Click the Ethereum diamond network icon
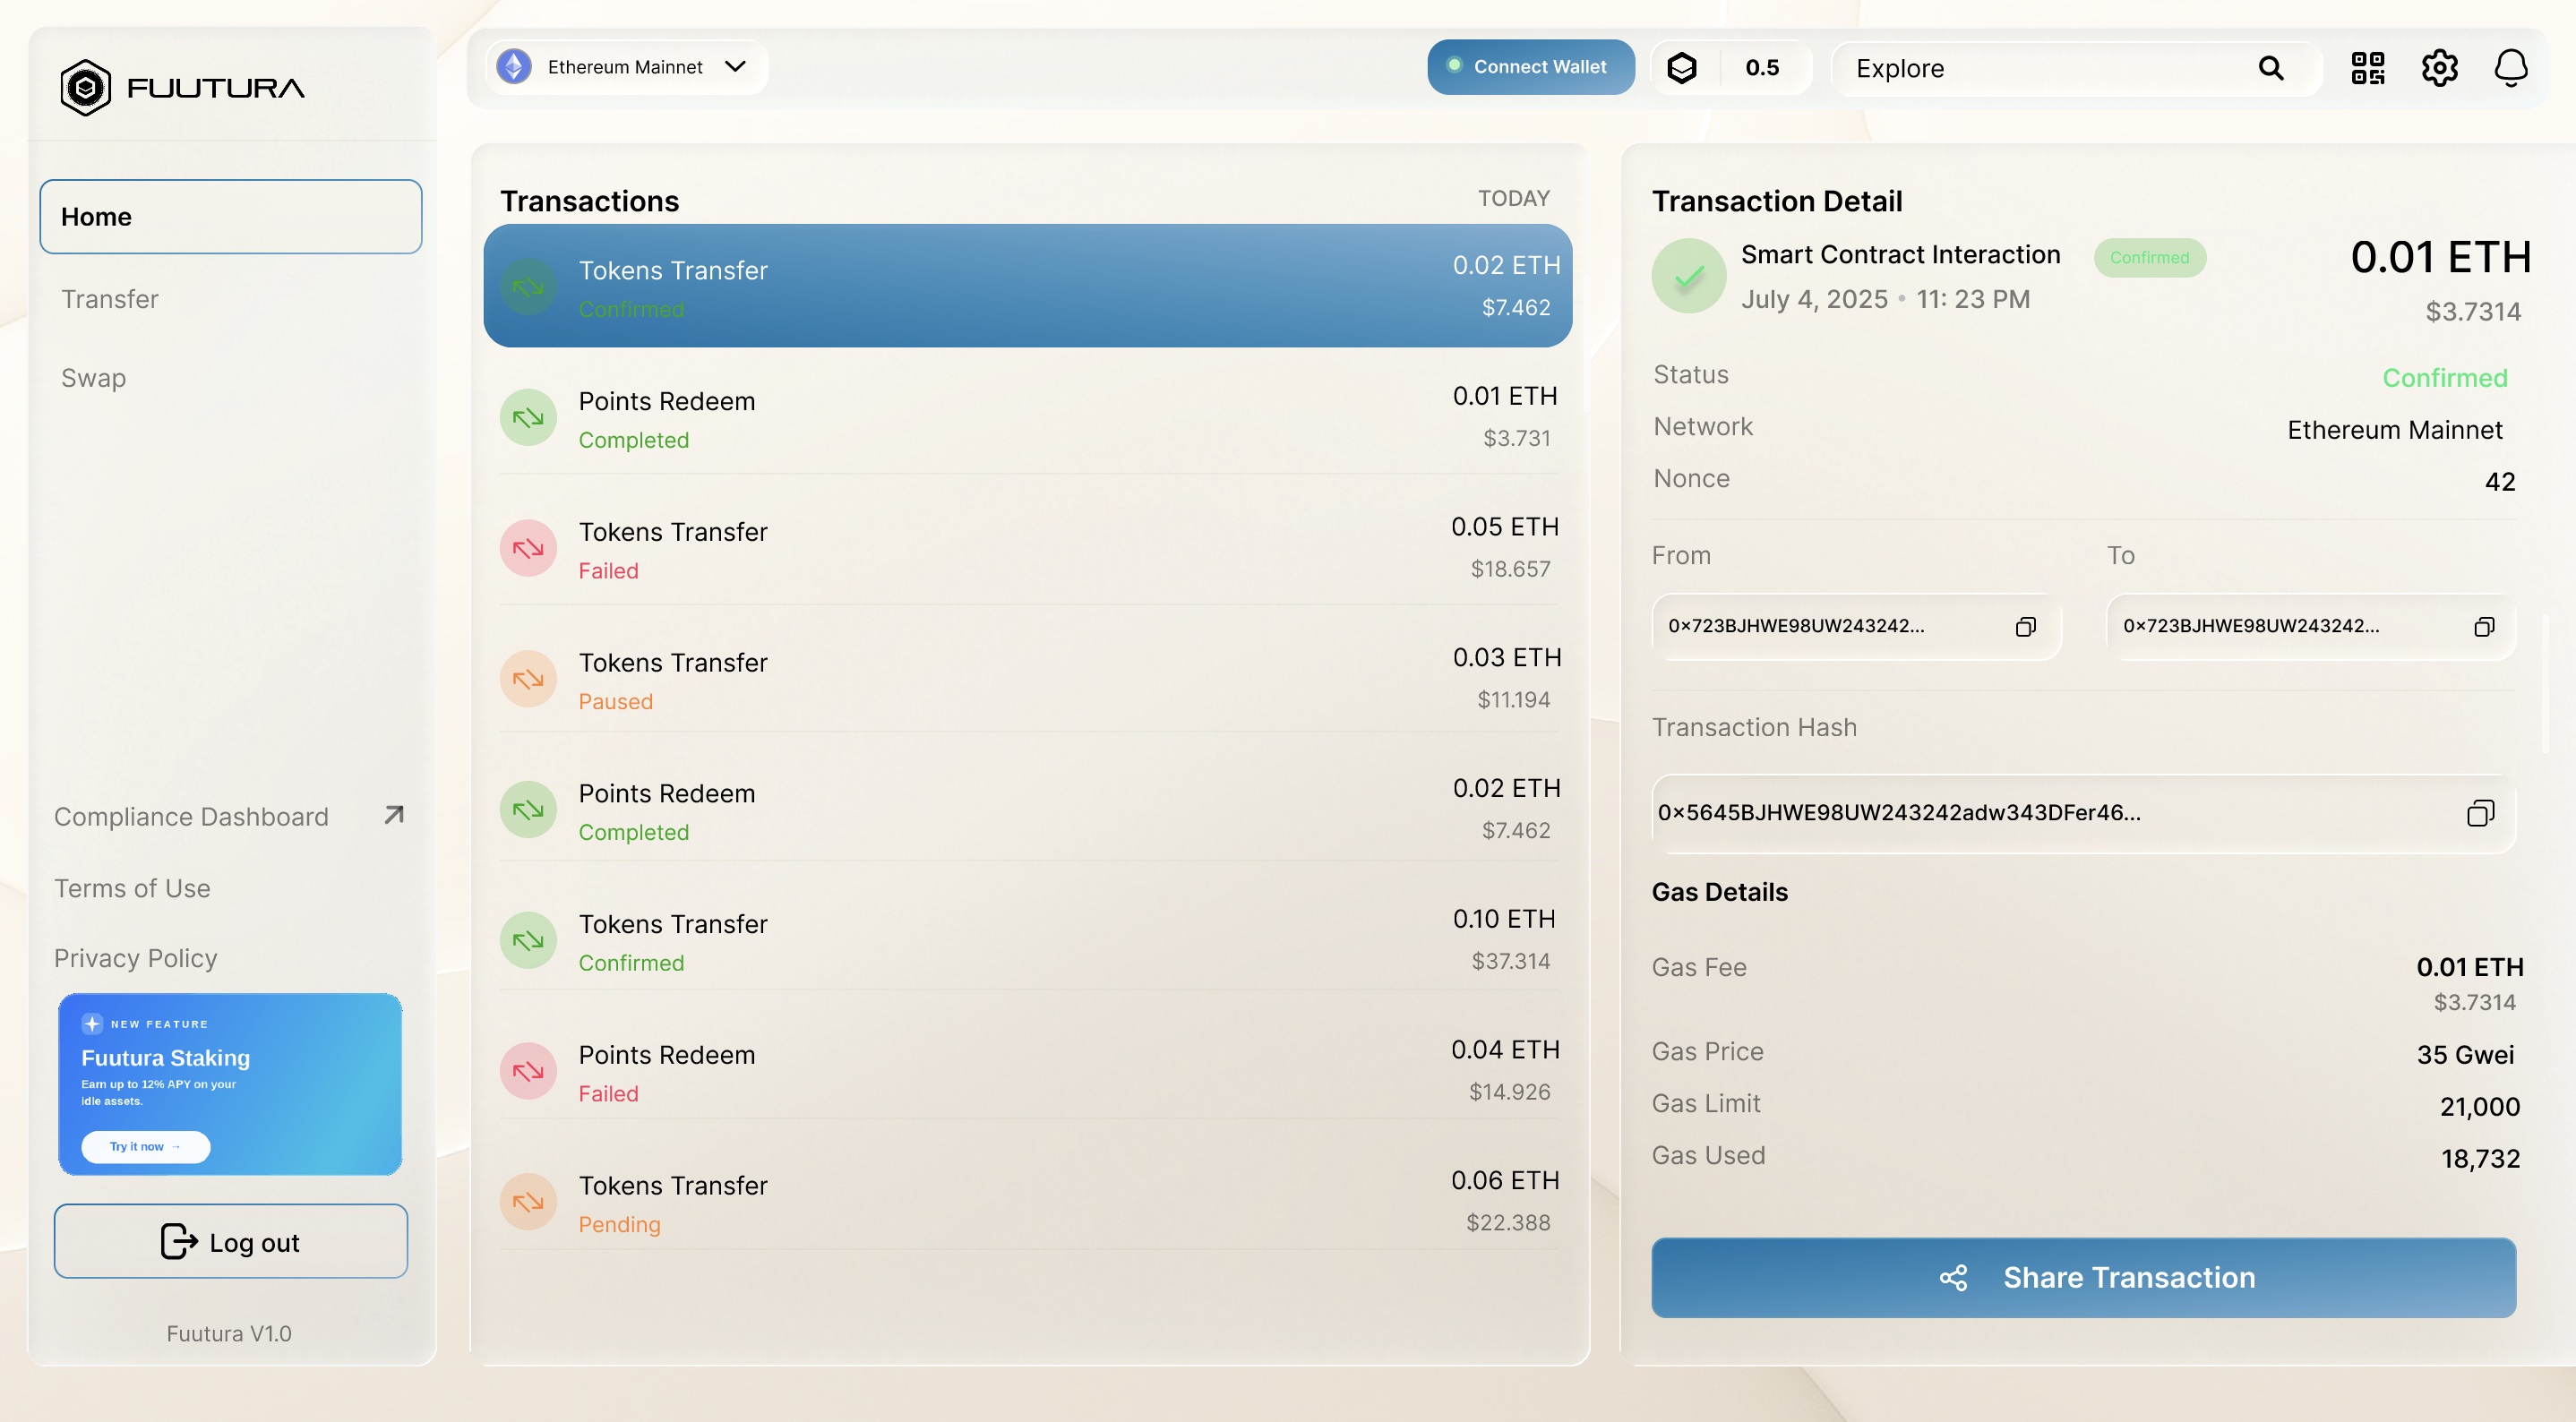2576x1422 pixels. [515, 67]
